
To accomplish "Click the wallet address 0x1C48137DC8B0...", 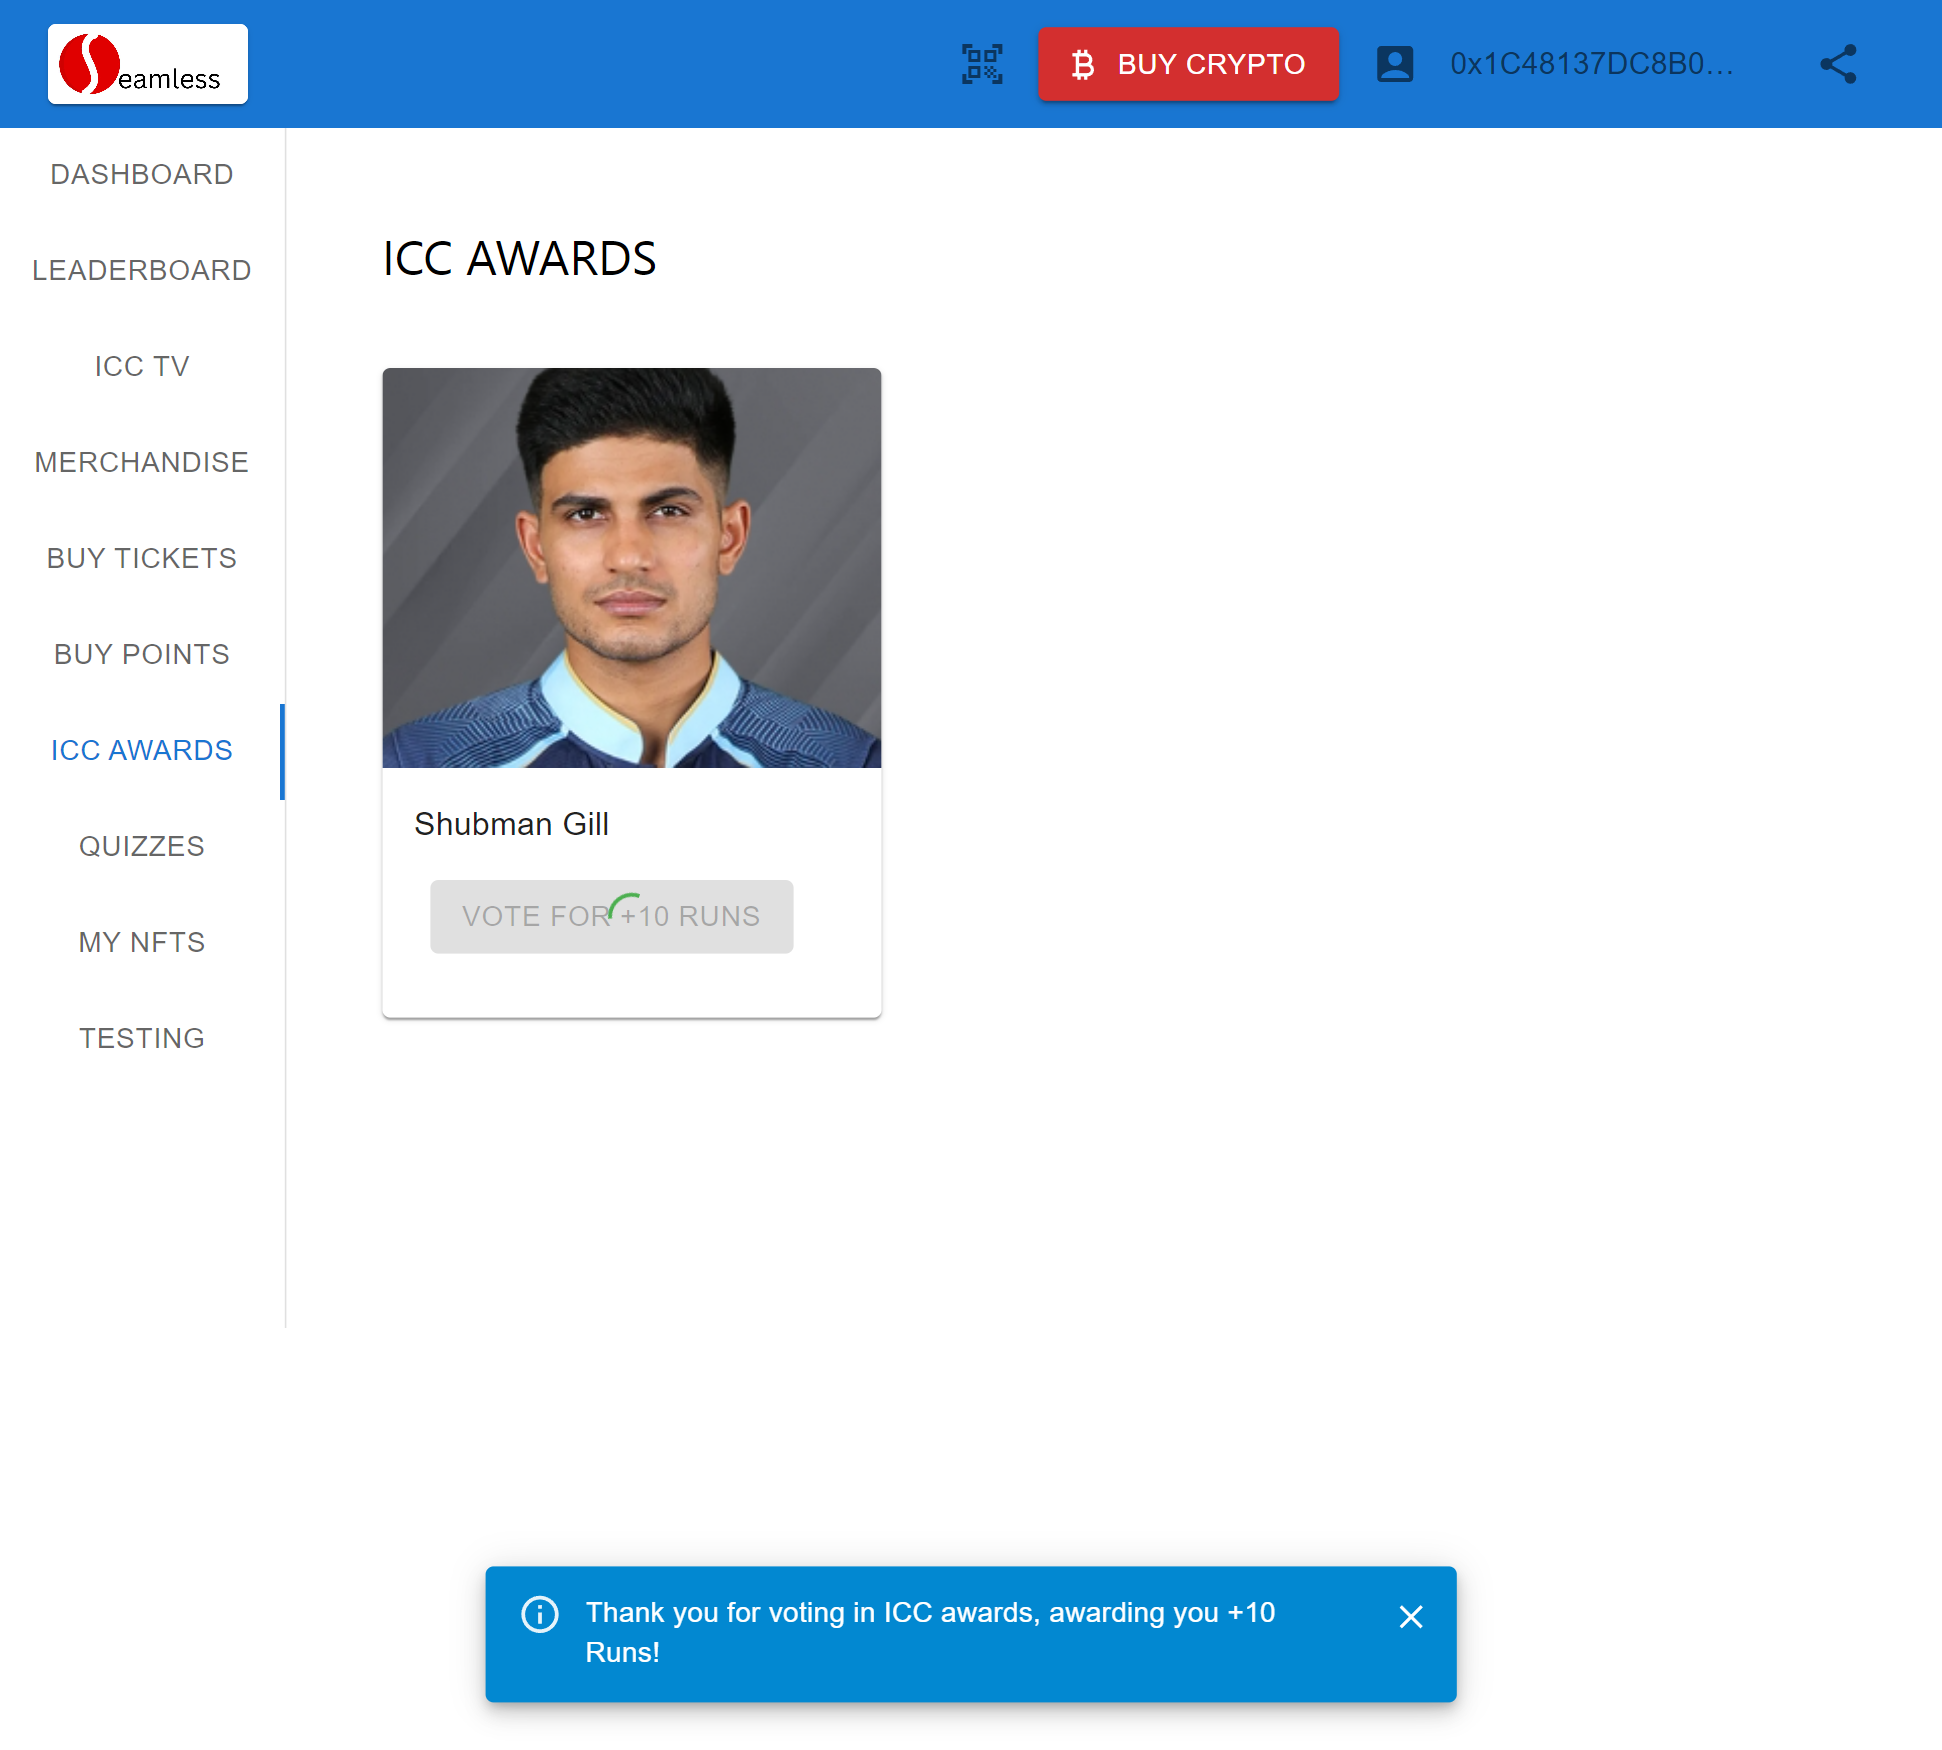I will point(1592,64).
